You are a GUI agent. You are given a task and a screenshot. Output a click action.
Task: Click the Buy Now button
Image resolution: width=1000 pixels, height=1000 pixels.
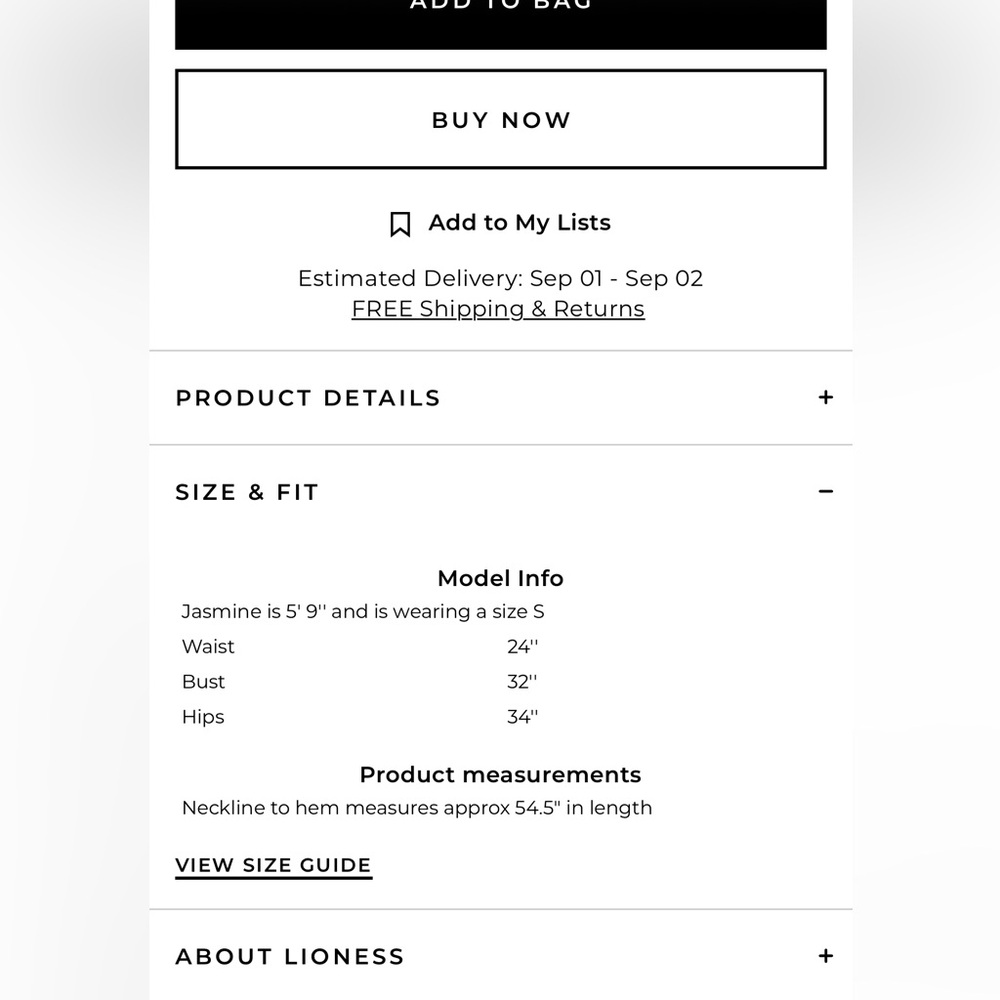point(501,119)
